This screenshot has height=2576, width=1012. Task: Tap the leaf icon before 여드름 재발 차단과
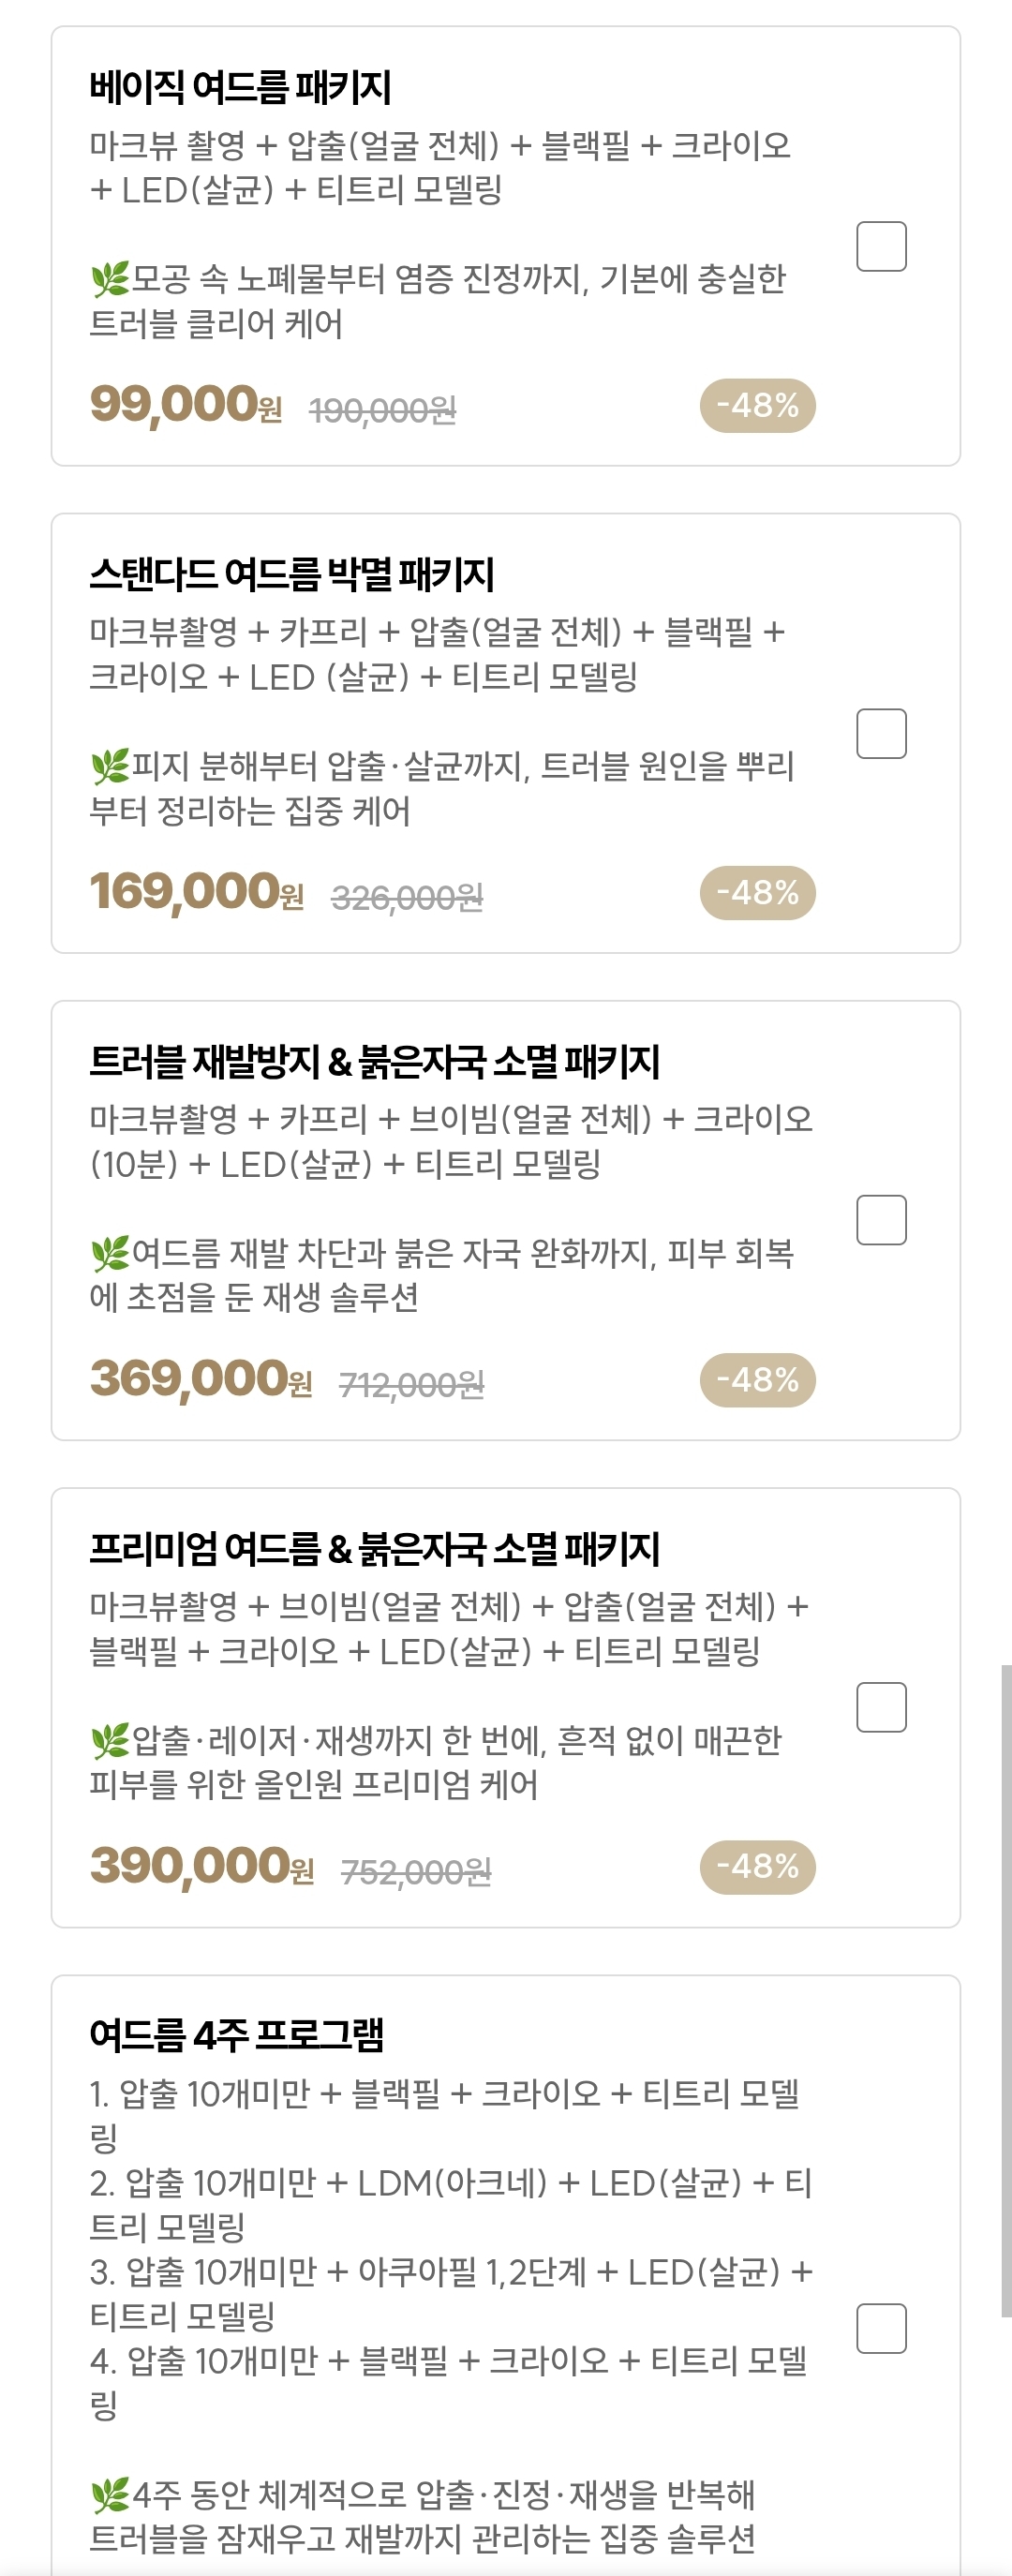pyautogui.click(x=109, y=1253)
